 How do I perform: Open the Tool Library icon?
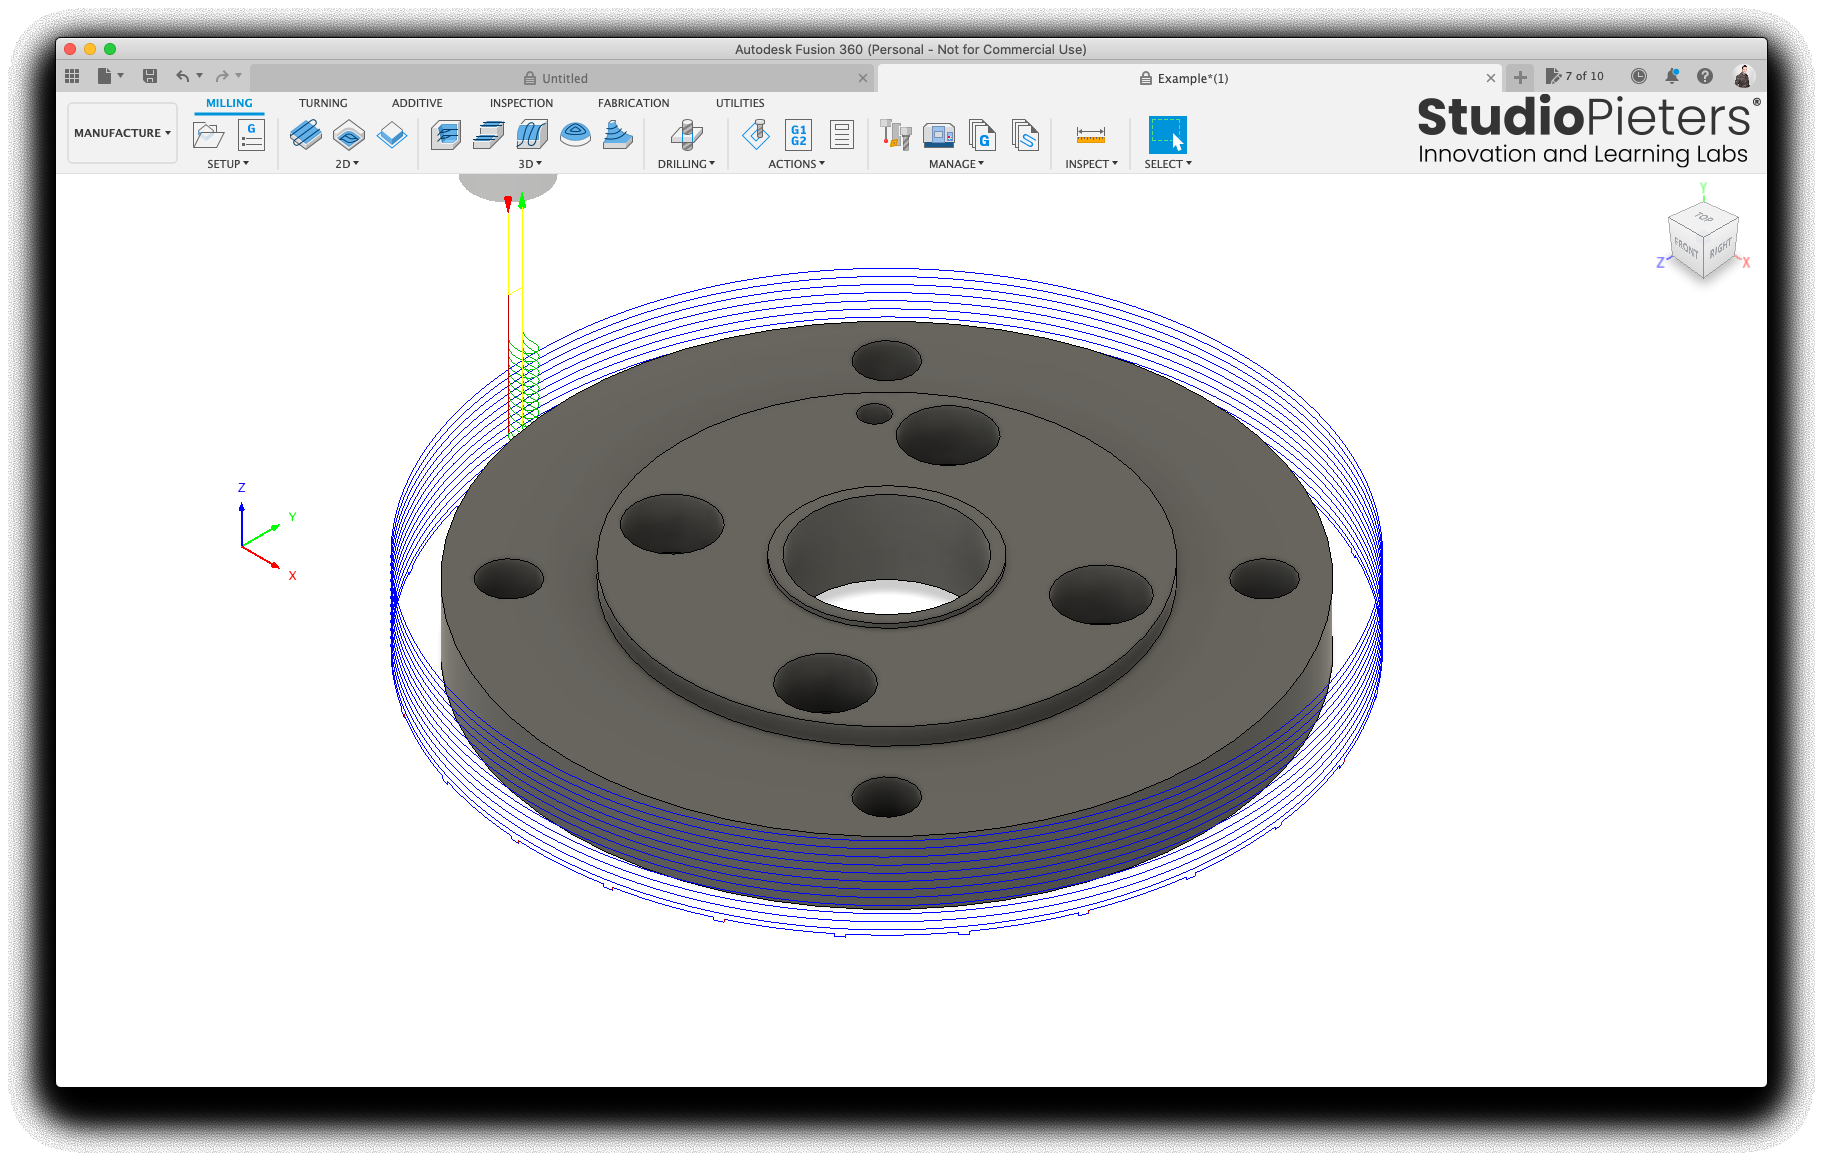[x=893, y=133]
